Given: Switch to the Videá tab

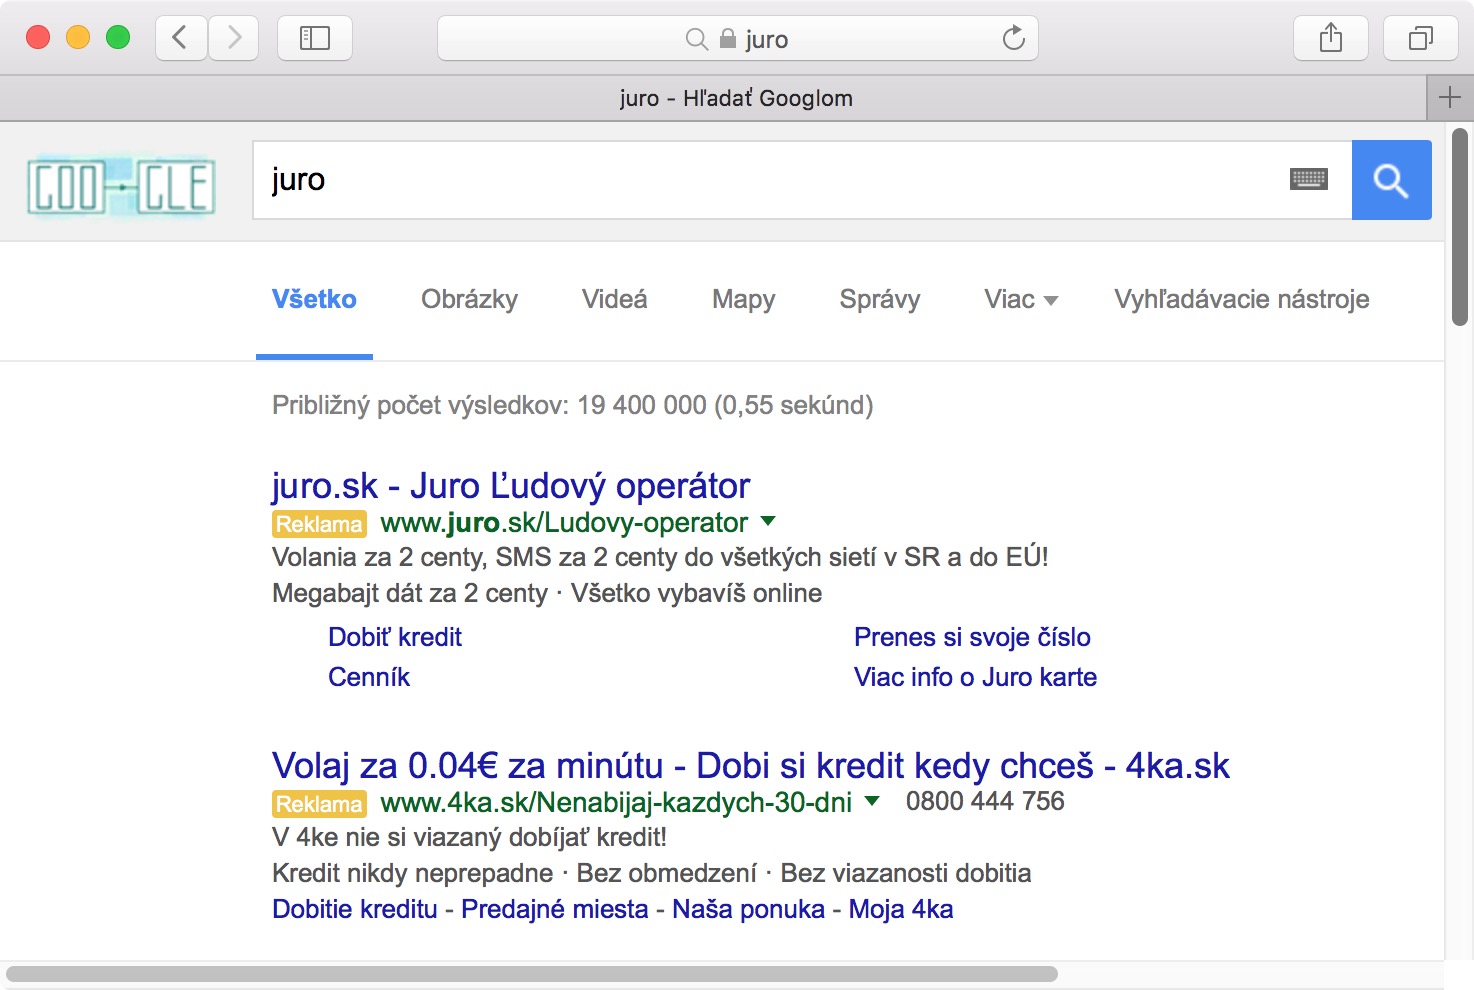Looking at the screenshot, I should (x=615, y=299).
